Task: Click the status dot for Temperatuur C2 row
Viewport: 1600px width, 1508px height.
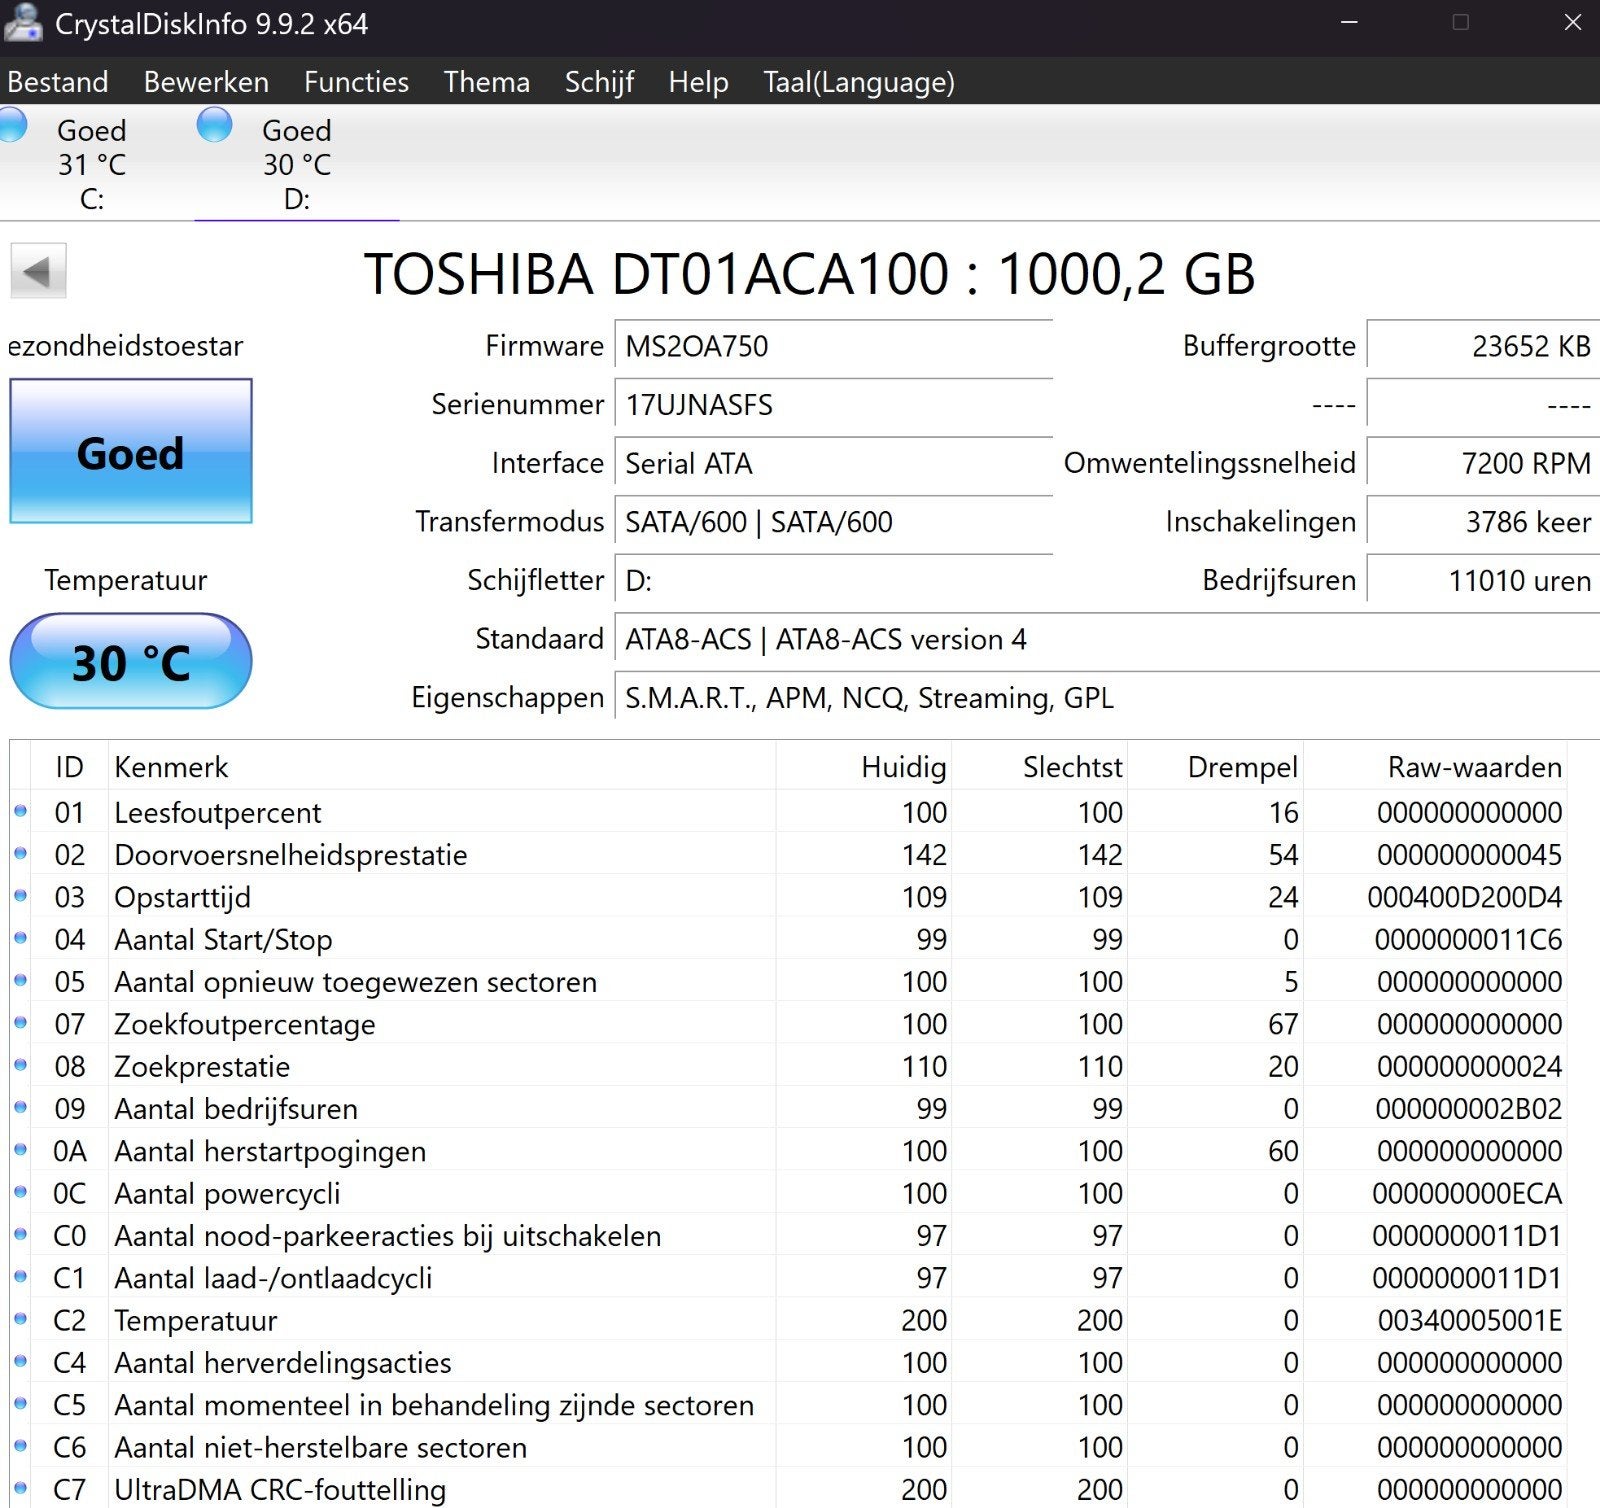Action: (x=20, y=1319)
